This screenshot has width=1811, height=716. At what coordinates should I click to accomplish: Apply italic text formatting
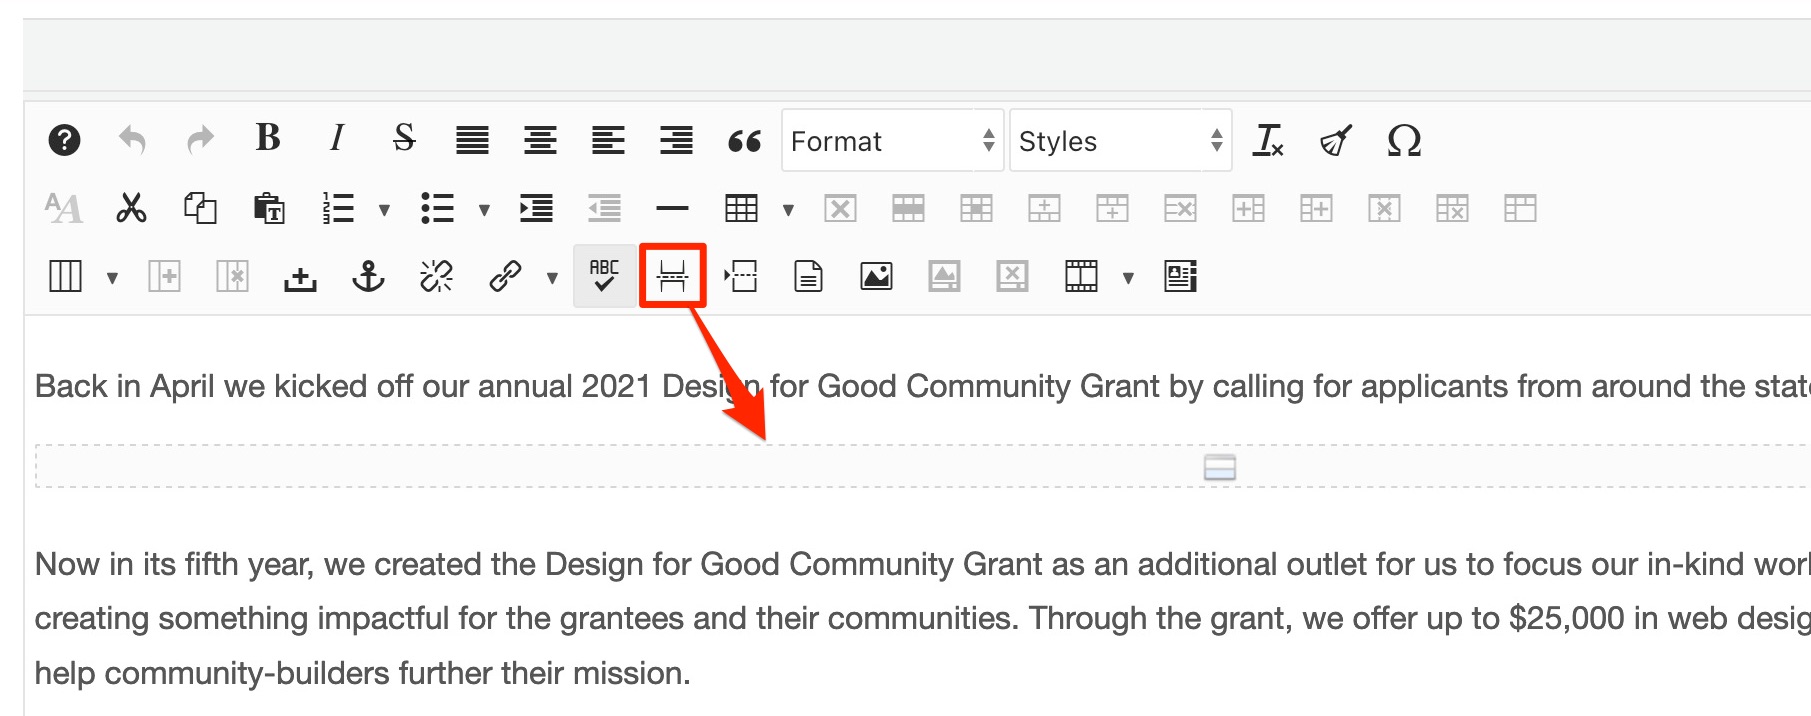(x=337, y=139)
